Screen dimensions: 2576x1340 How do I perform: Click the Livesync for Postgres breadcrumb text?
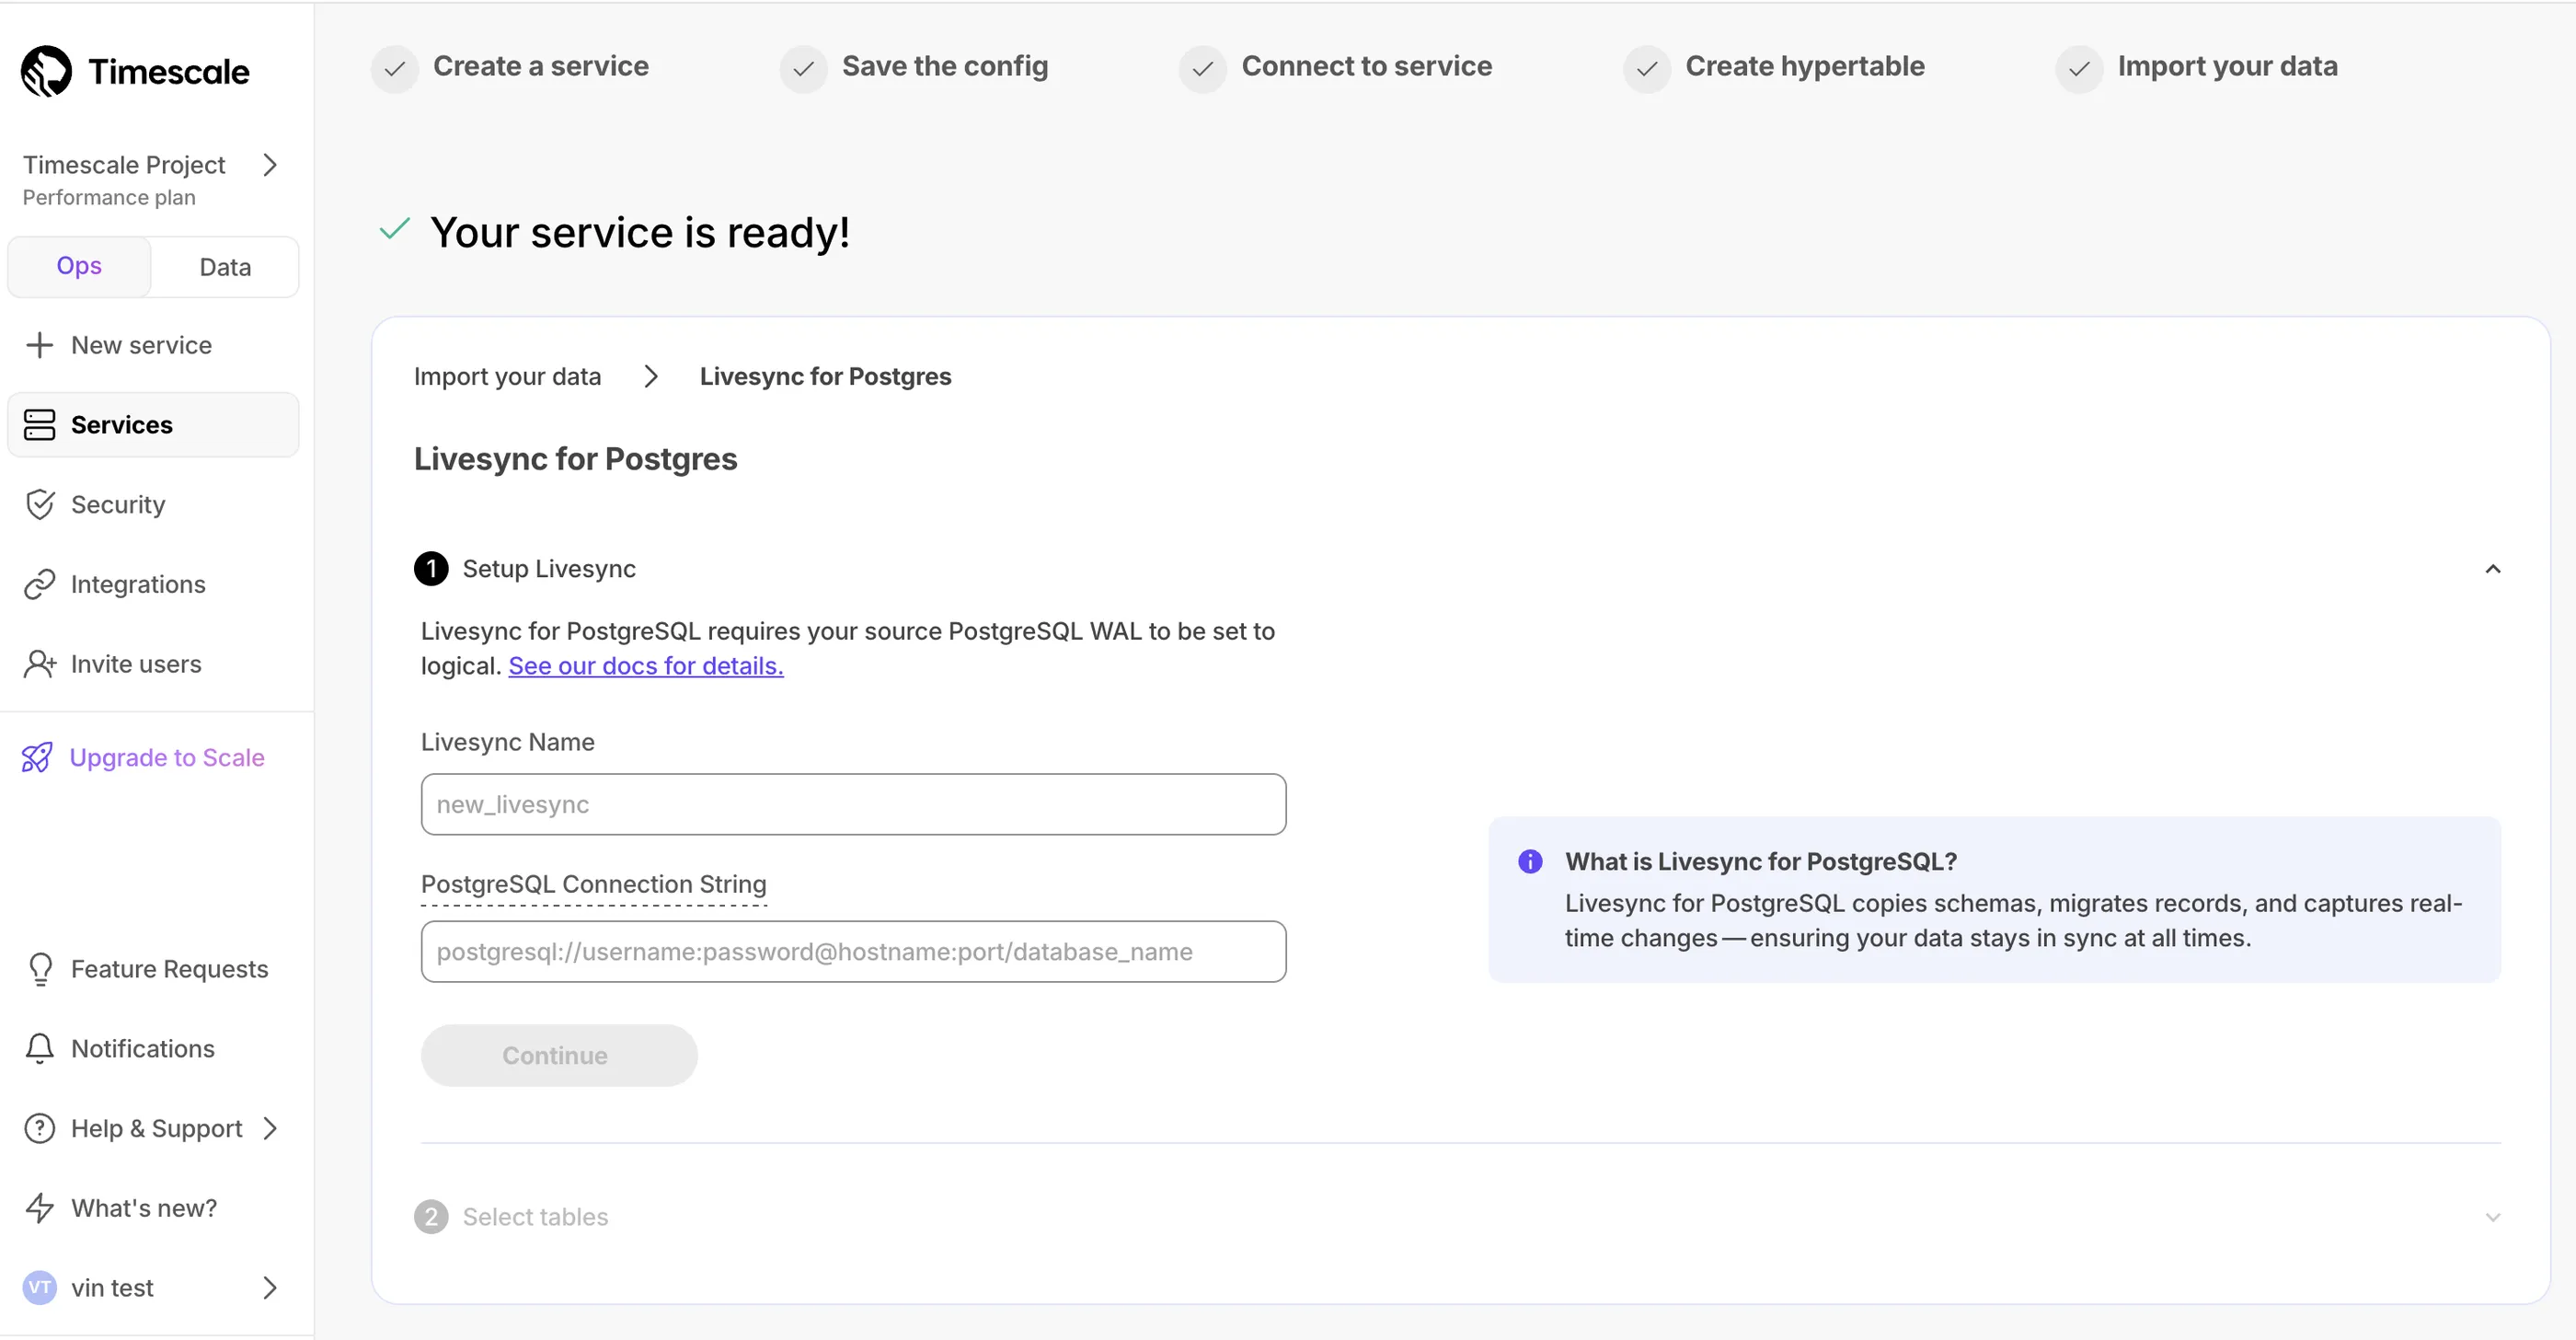pos(825,377)
